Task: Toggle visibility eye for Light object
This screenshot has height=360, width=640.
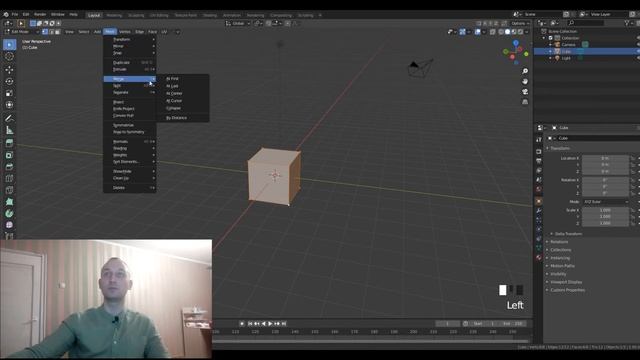Action: pos(638,58)
